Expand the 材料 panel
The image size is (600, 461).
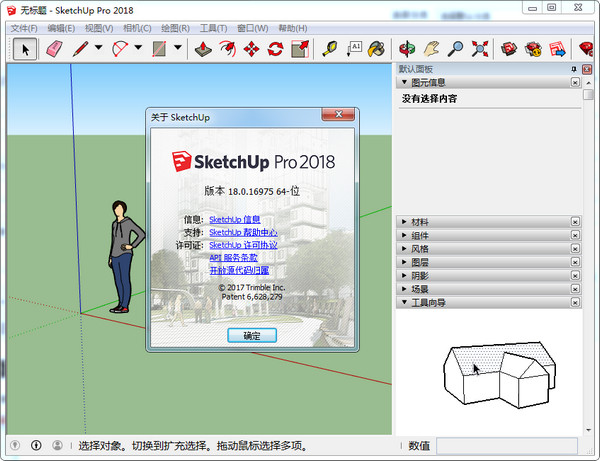pyautogui.click(x=420, y=221)
